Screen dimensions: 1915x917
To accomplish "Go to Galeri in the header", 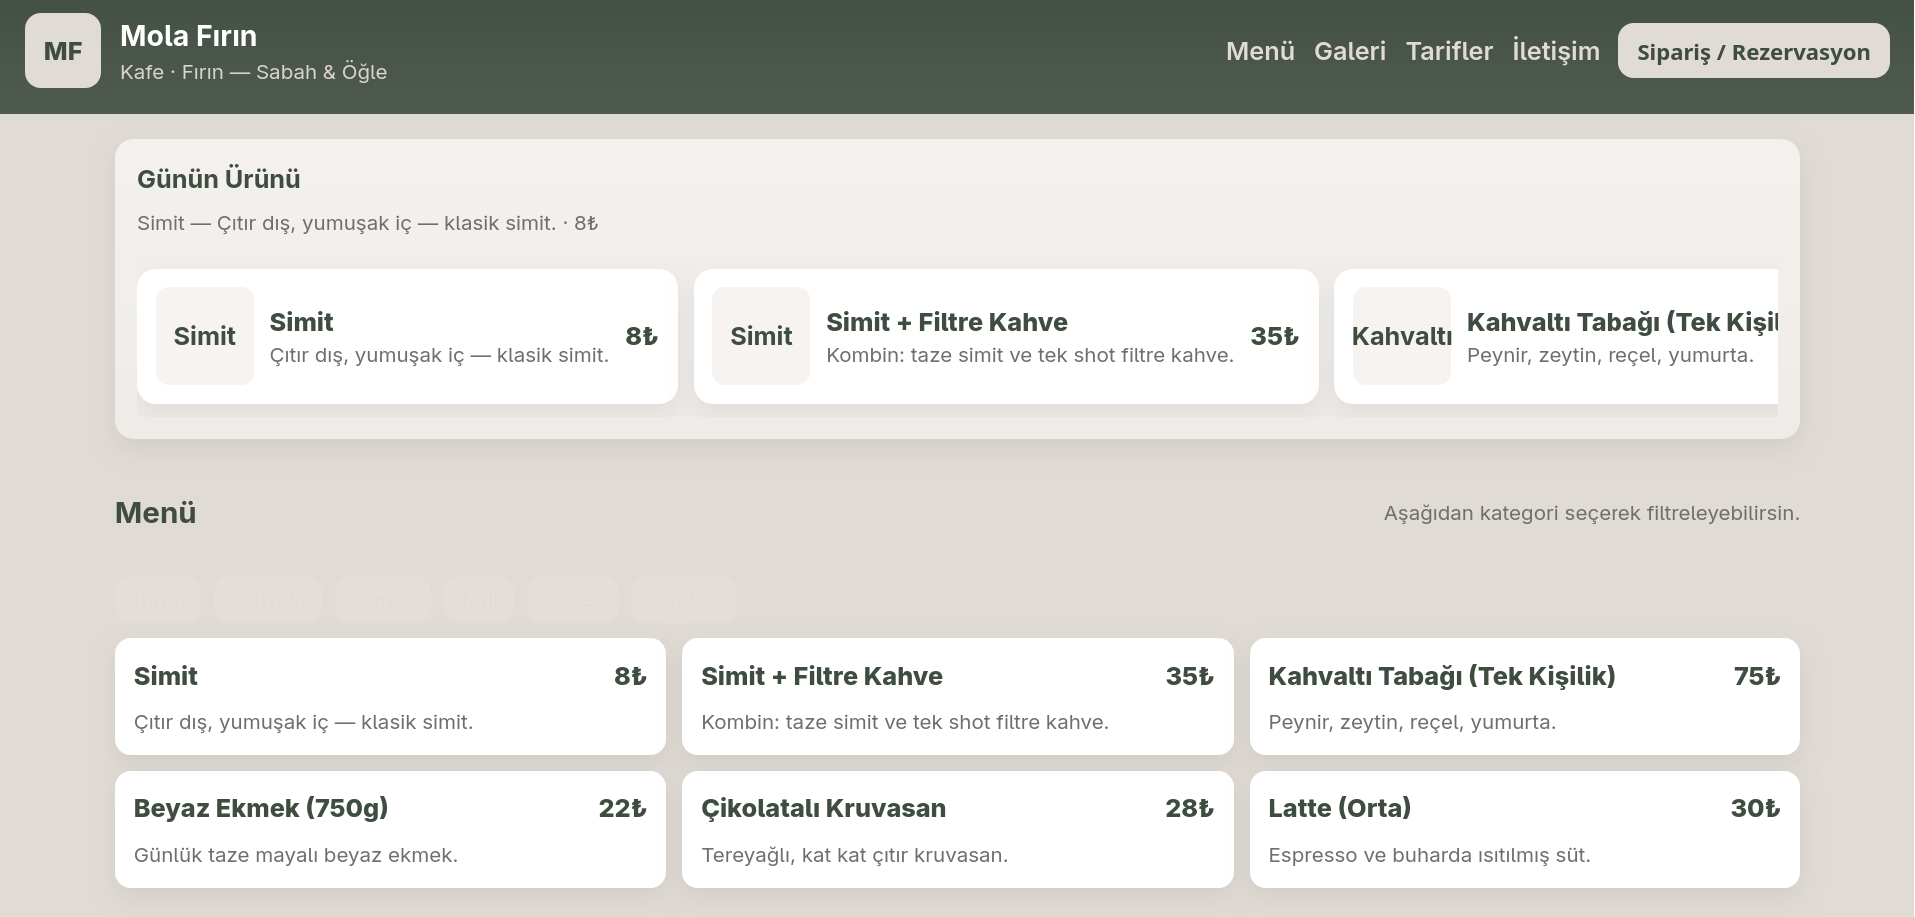I will [x=1349, y=51].
